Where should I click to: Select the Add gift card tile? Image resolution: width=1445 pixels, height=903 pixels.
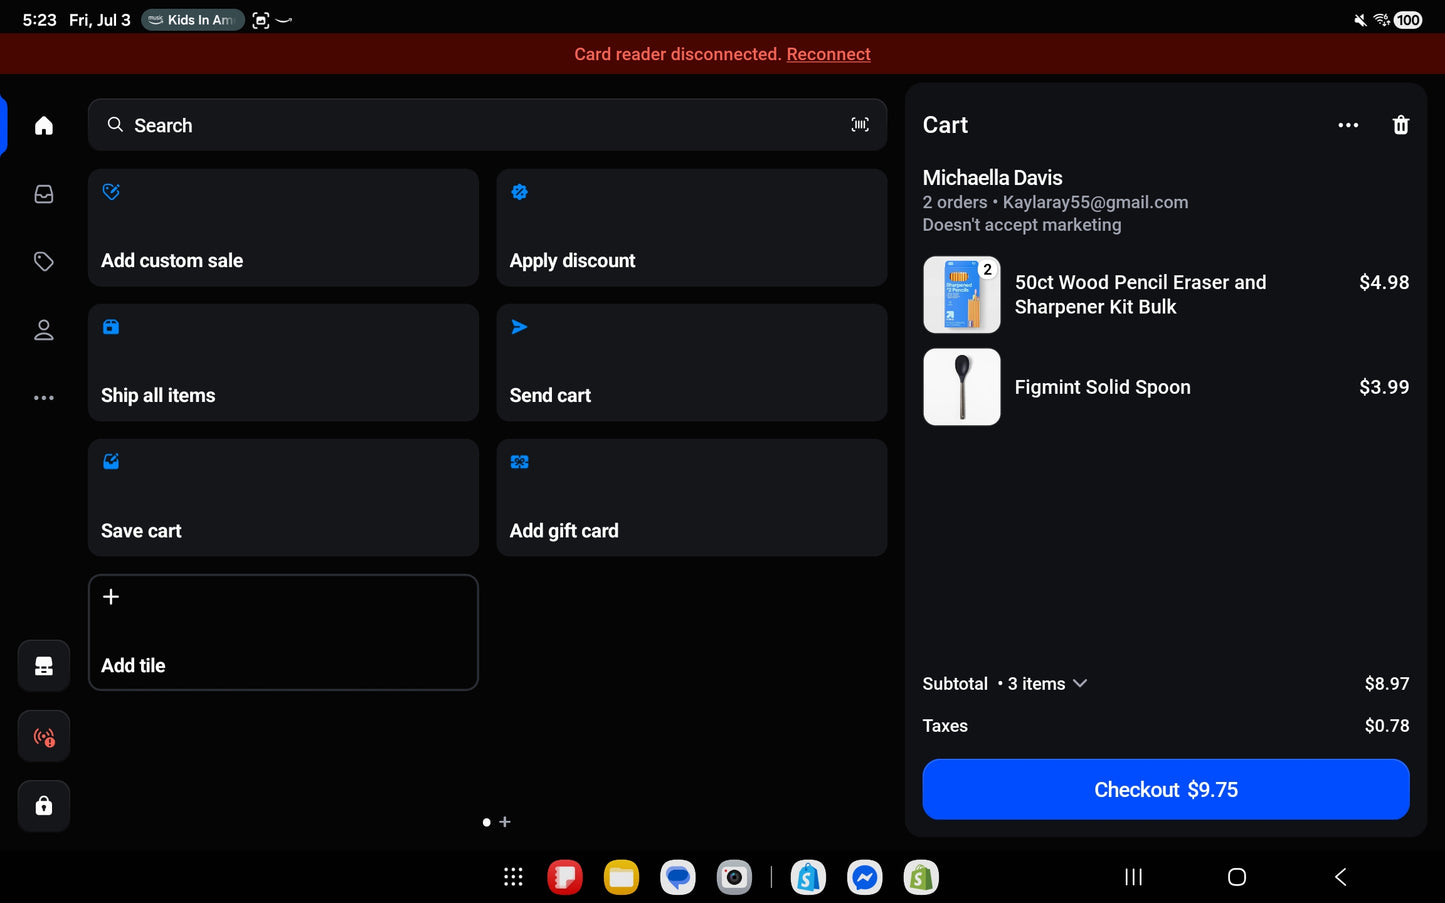point(692,498)
